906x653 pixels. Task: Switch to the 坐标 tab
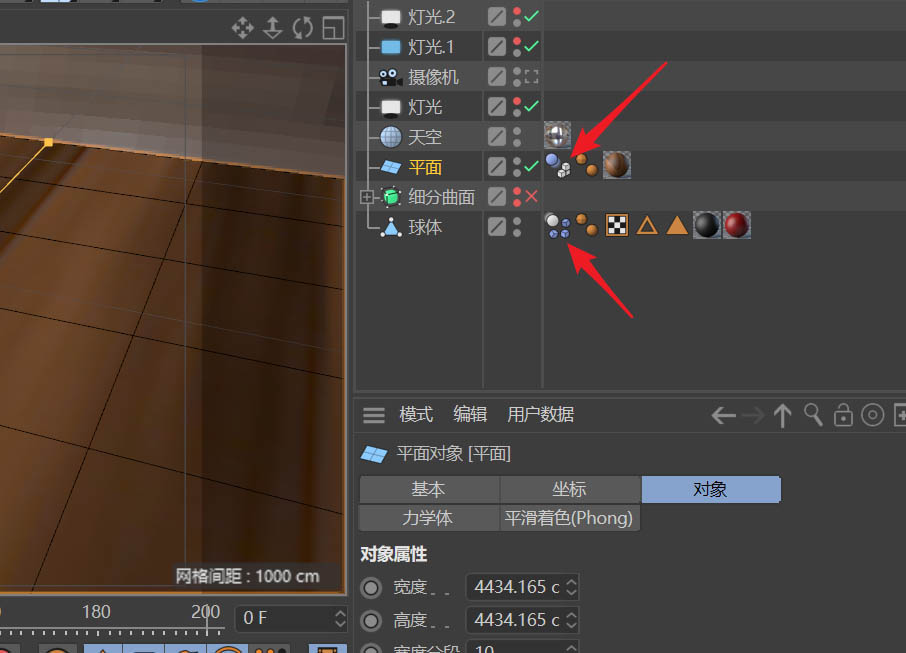(x=570, y=489)
